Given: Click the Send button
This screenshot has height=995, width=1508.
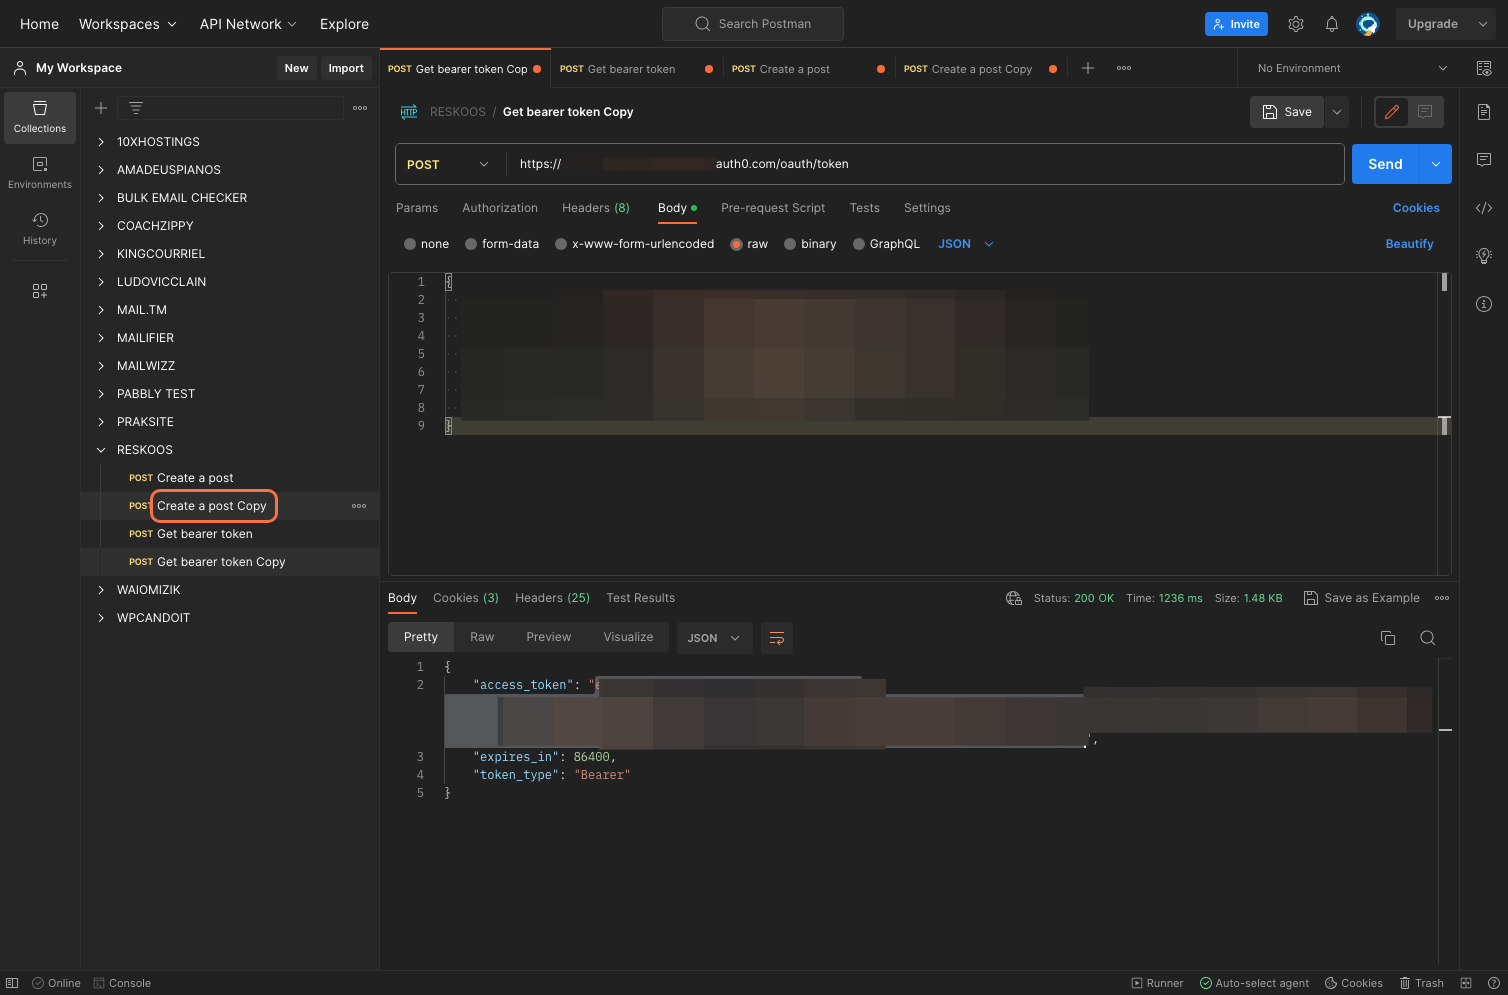Looking at the screenshot, I should coord(1386,164).
